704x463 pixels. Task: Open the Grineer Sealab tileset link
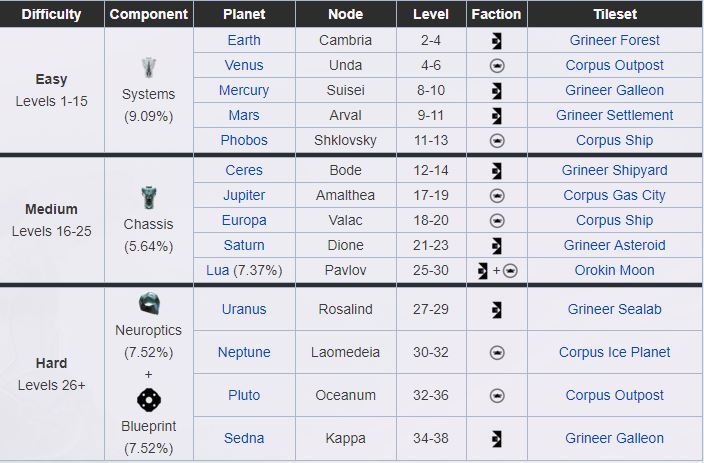(614, 309)
